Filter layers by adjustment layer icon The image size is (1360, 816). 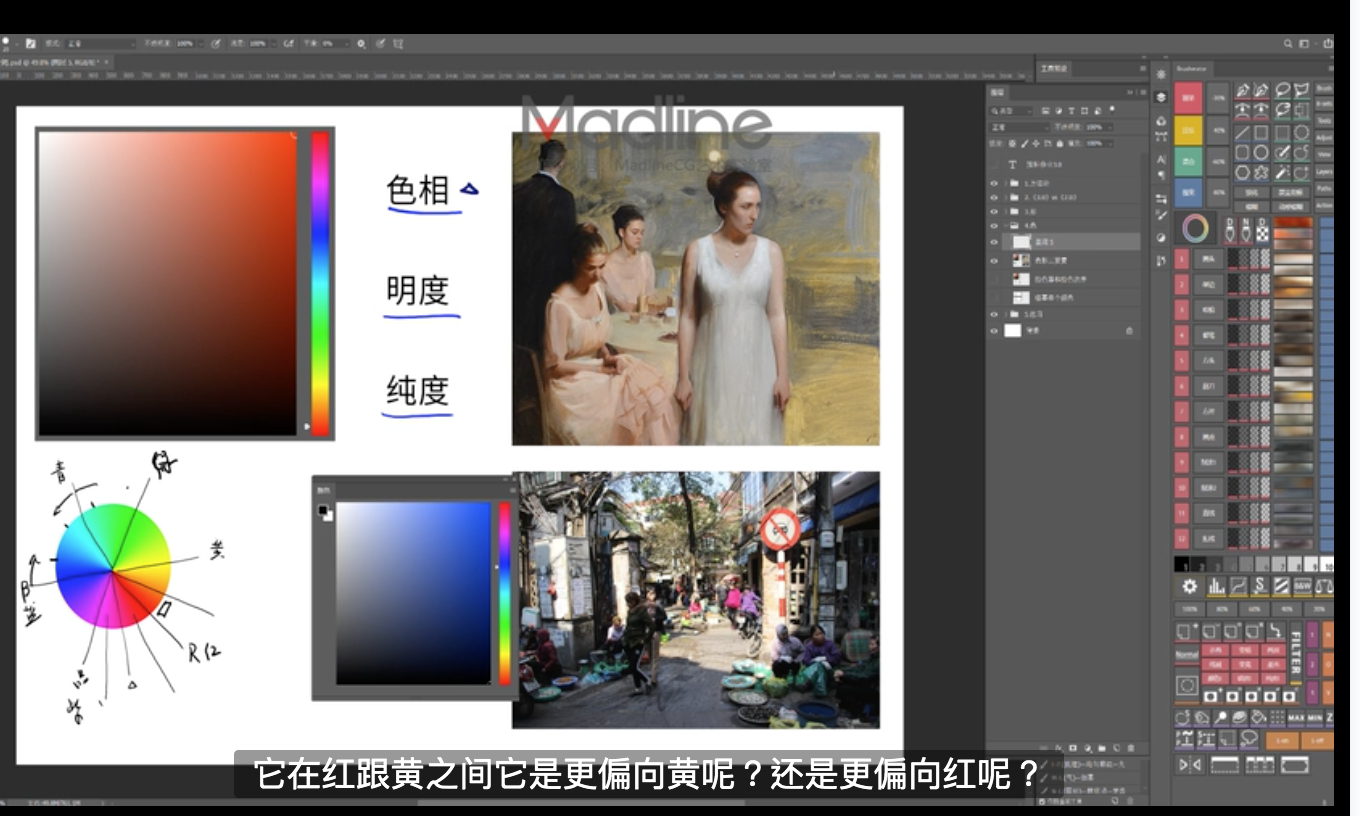pyautogui.click(x=1059, y=111)
